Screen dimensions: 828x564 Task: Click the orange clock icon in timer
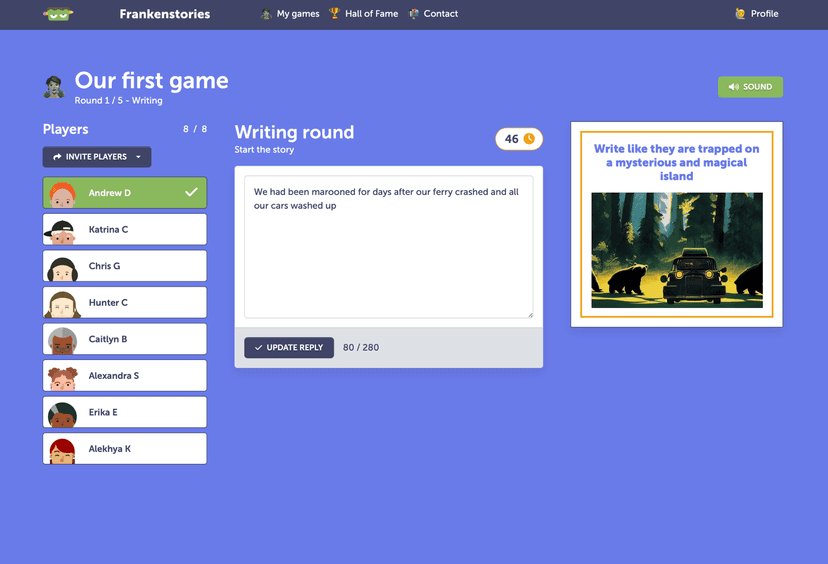[529, 138]
